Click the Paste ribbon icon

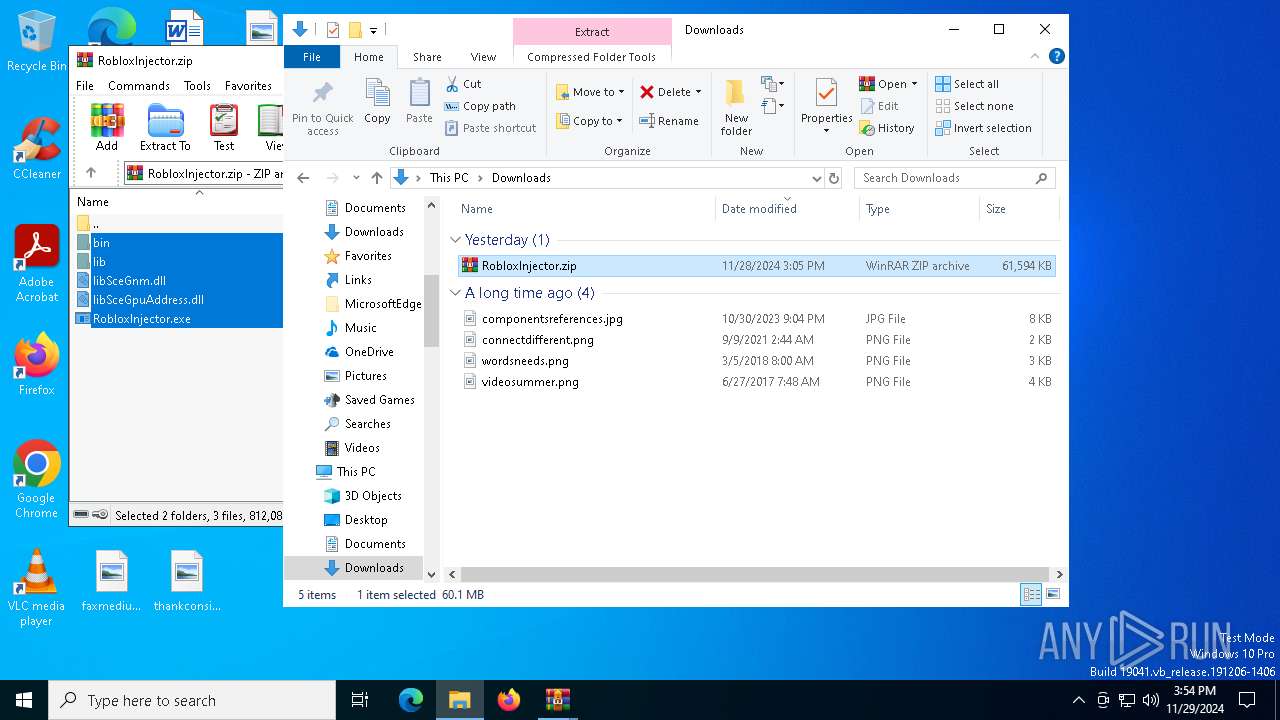click(419, 102)
